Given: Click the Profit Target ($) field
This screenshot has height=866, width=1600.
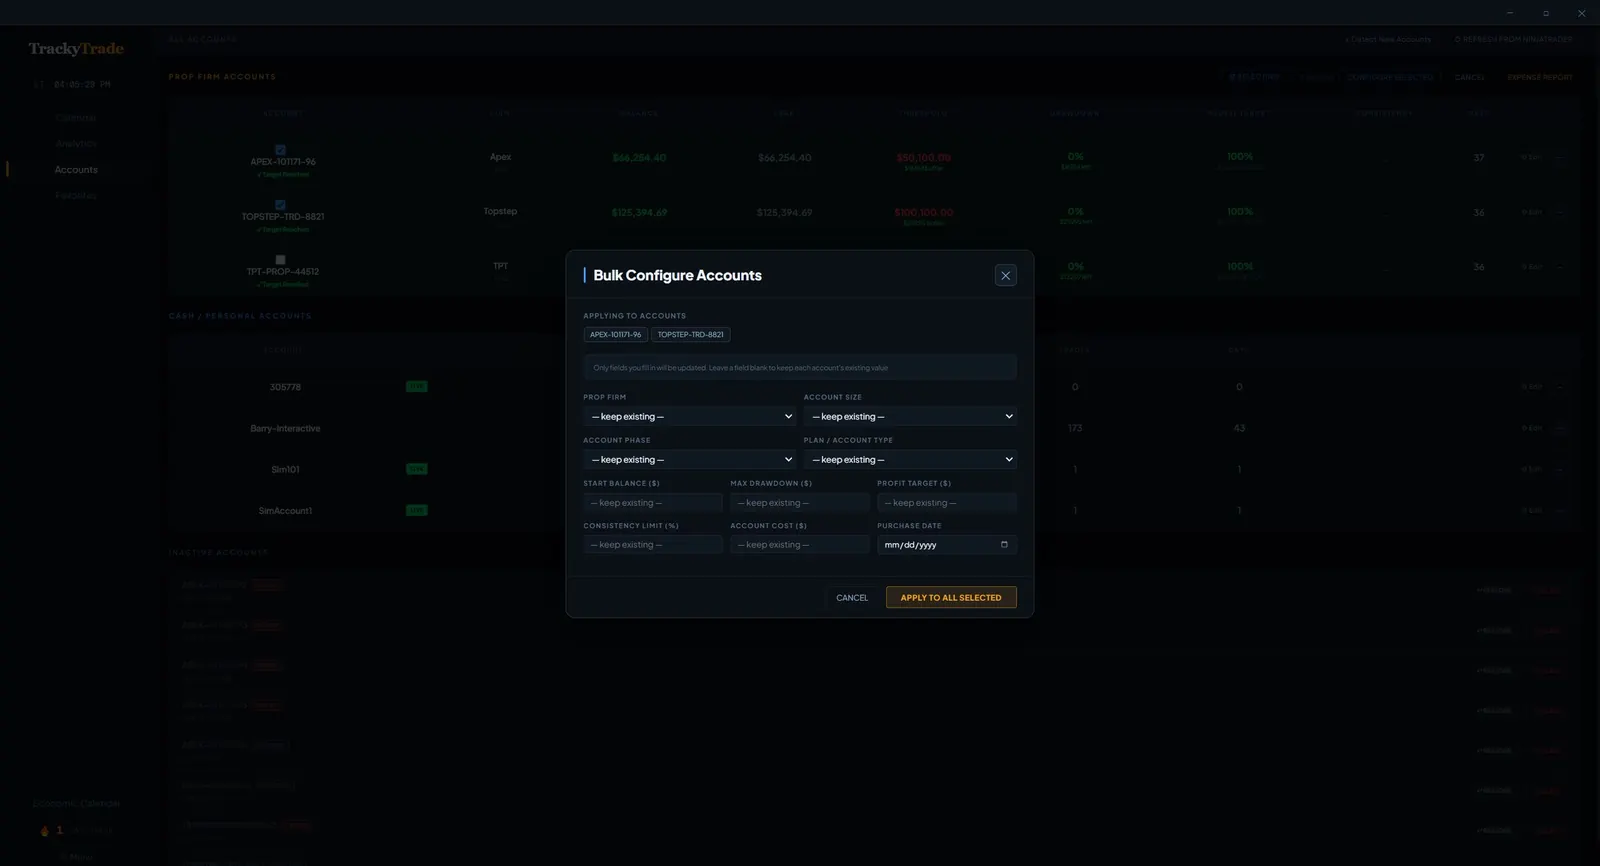Looking at the screenshot, I should click(947, 503).
